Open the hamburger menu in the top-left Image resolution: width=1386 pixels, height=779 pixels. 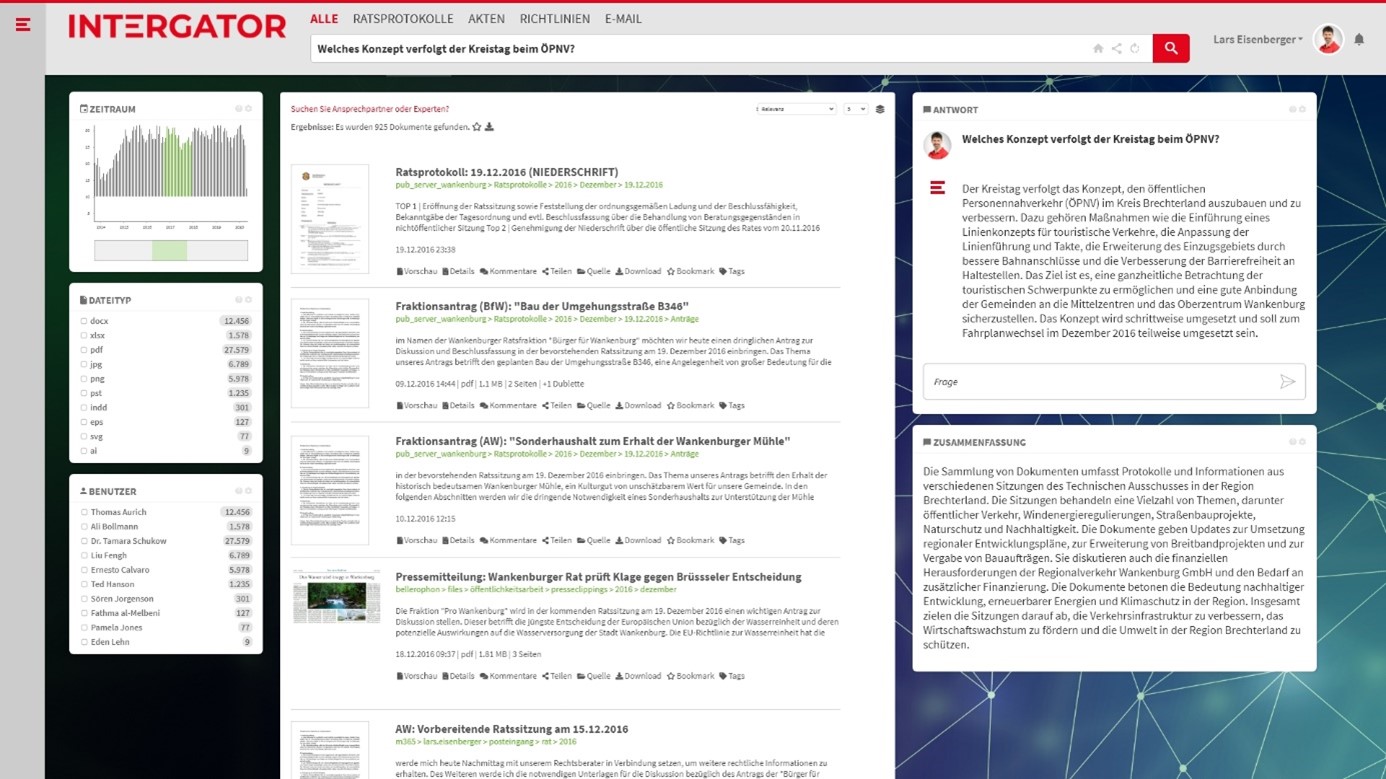point(23,25)
